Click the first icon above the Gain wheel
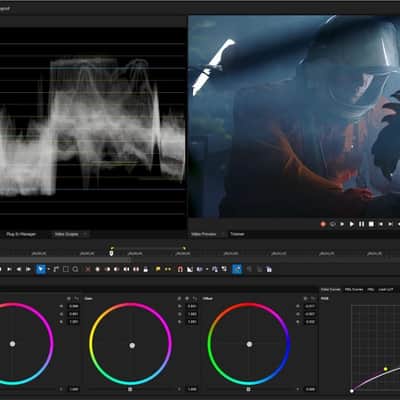Viewport: 400px width, 400px height. [179, 298]
